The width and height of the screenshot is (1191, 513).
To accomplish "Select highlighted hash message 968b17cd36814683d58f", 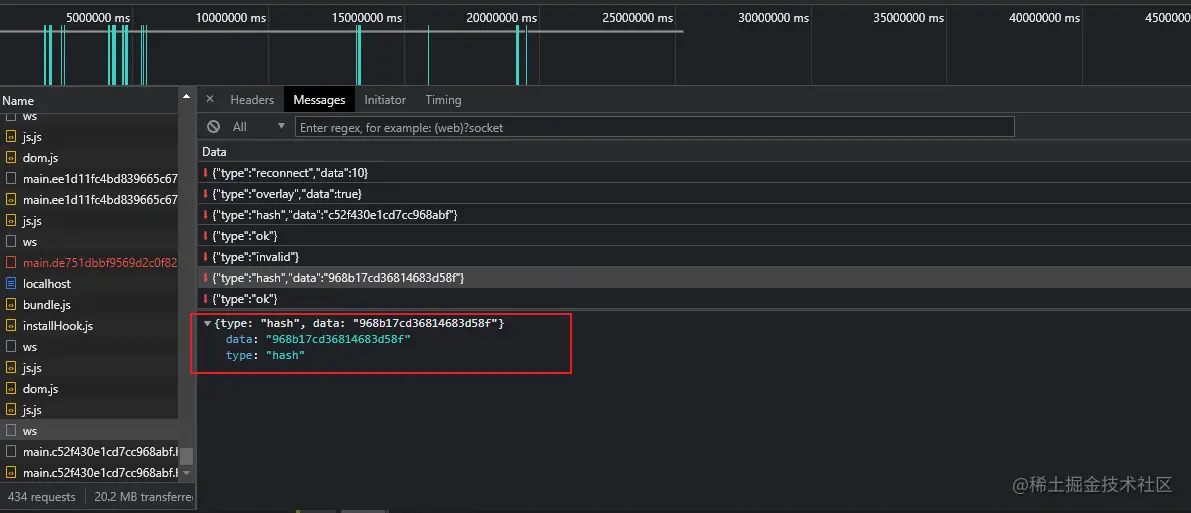I will point(694,278).
